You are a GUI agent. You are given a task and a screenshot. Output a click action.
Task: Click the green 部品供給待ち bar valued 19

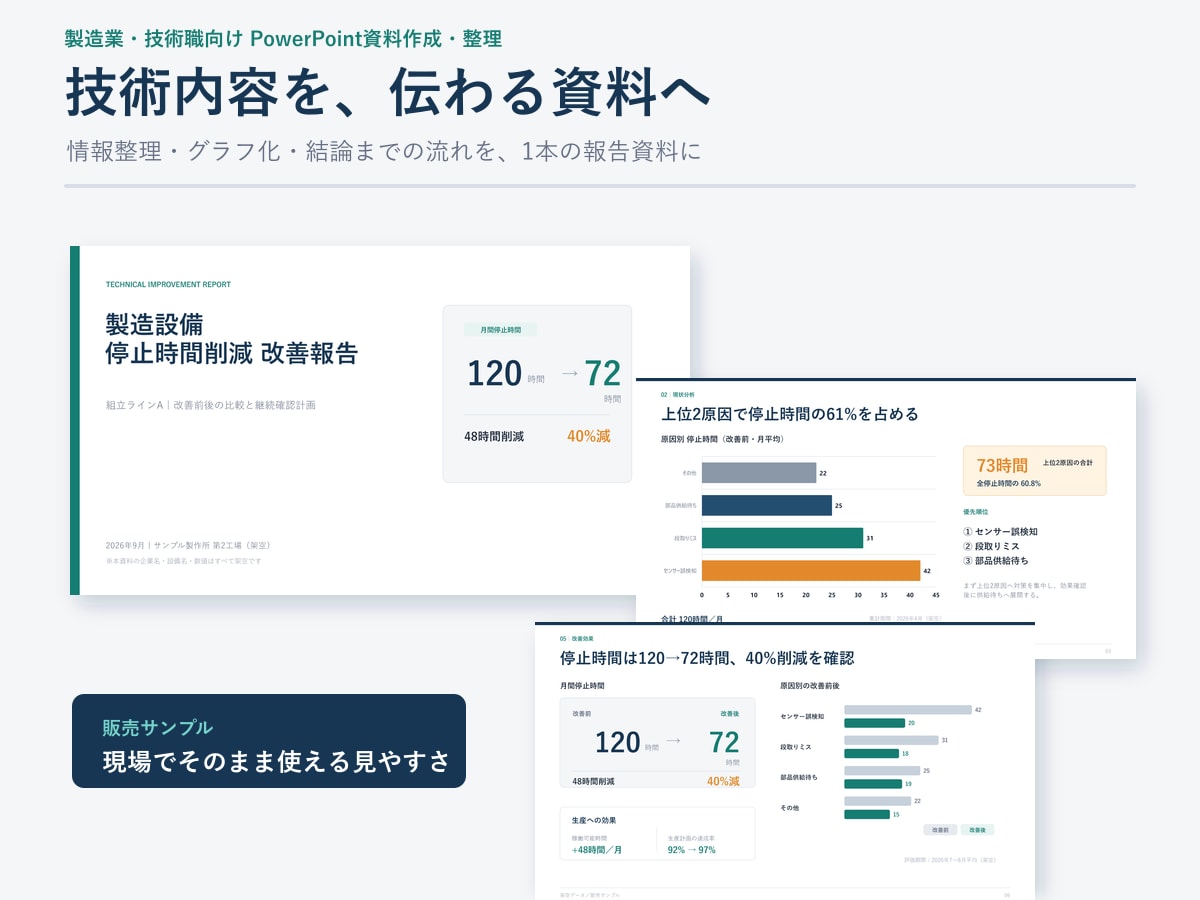coord(873,784)
